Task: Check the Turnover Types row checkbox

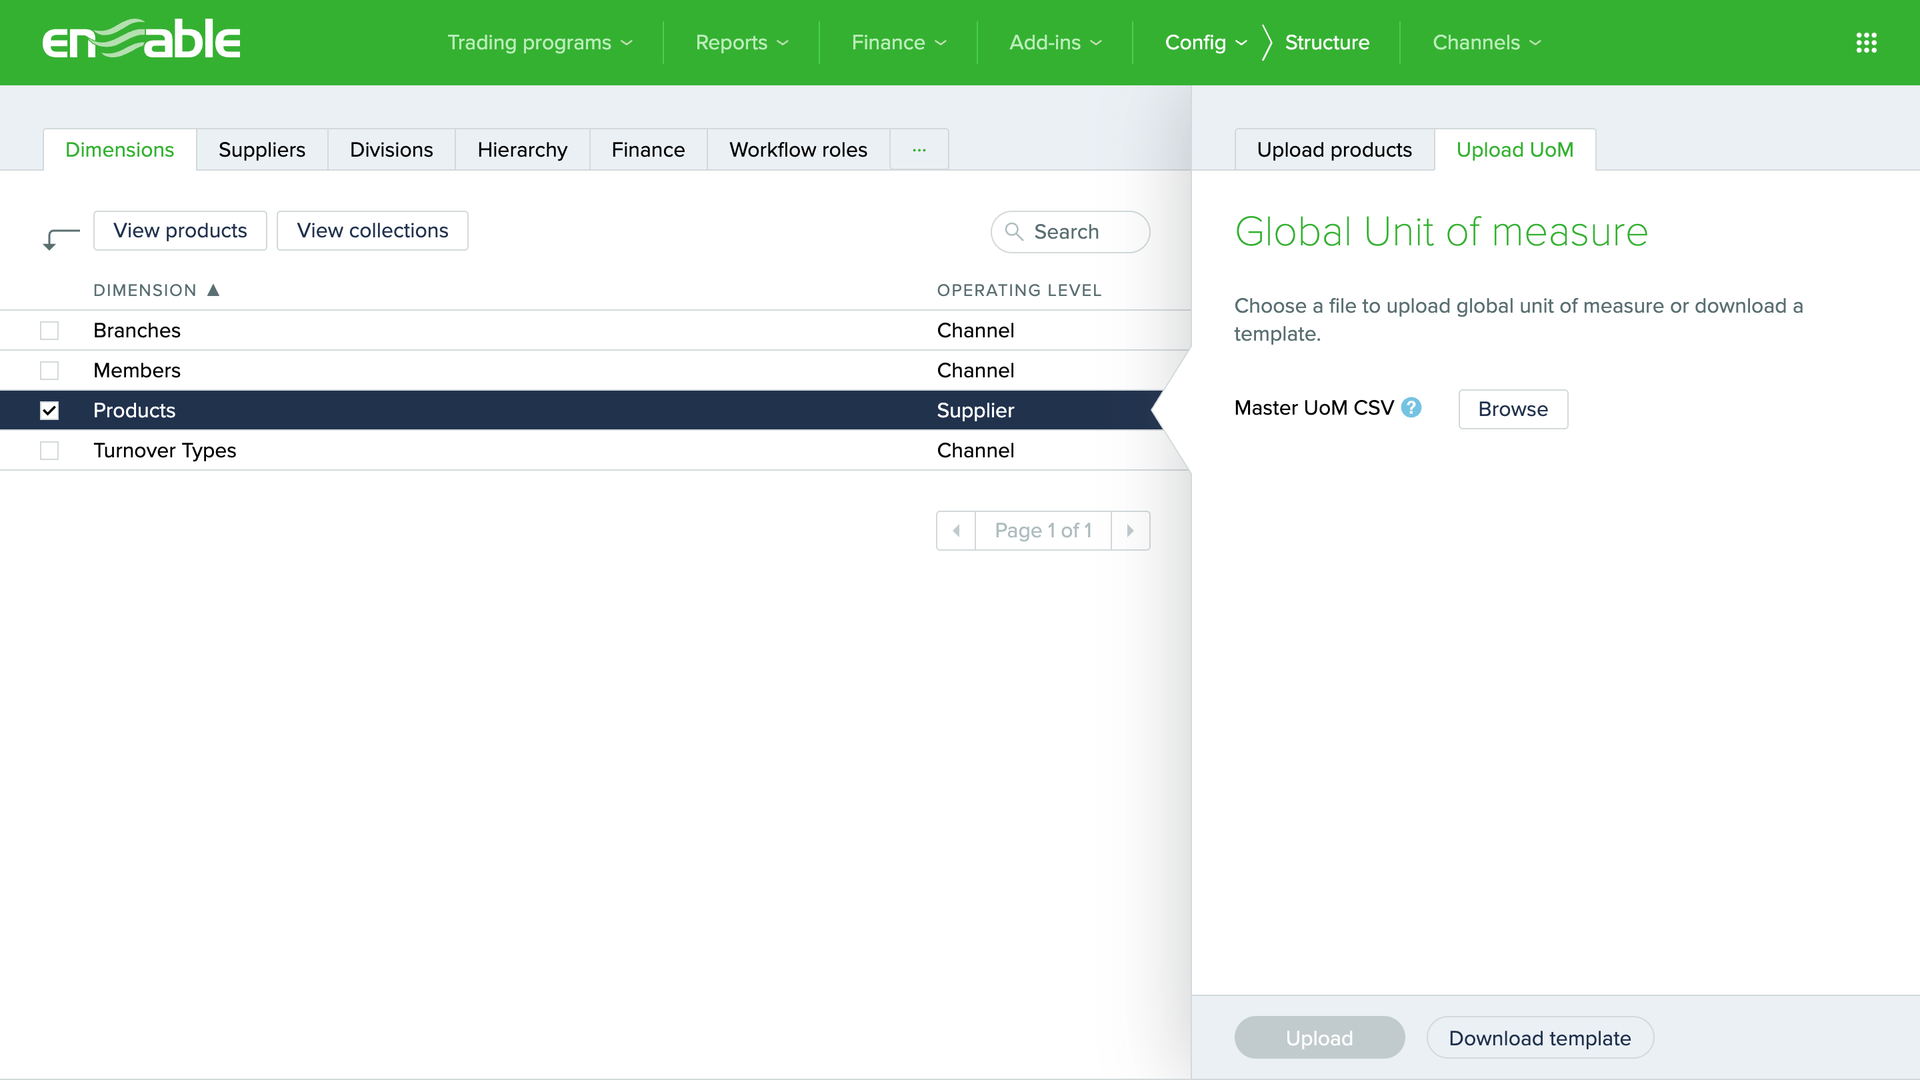Action: pyautogui.click(x=49, y=450)
